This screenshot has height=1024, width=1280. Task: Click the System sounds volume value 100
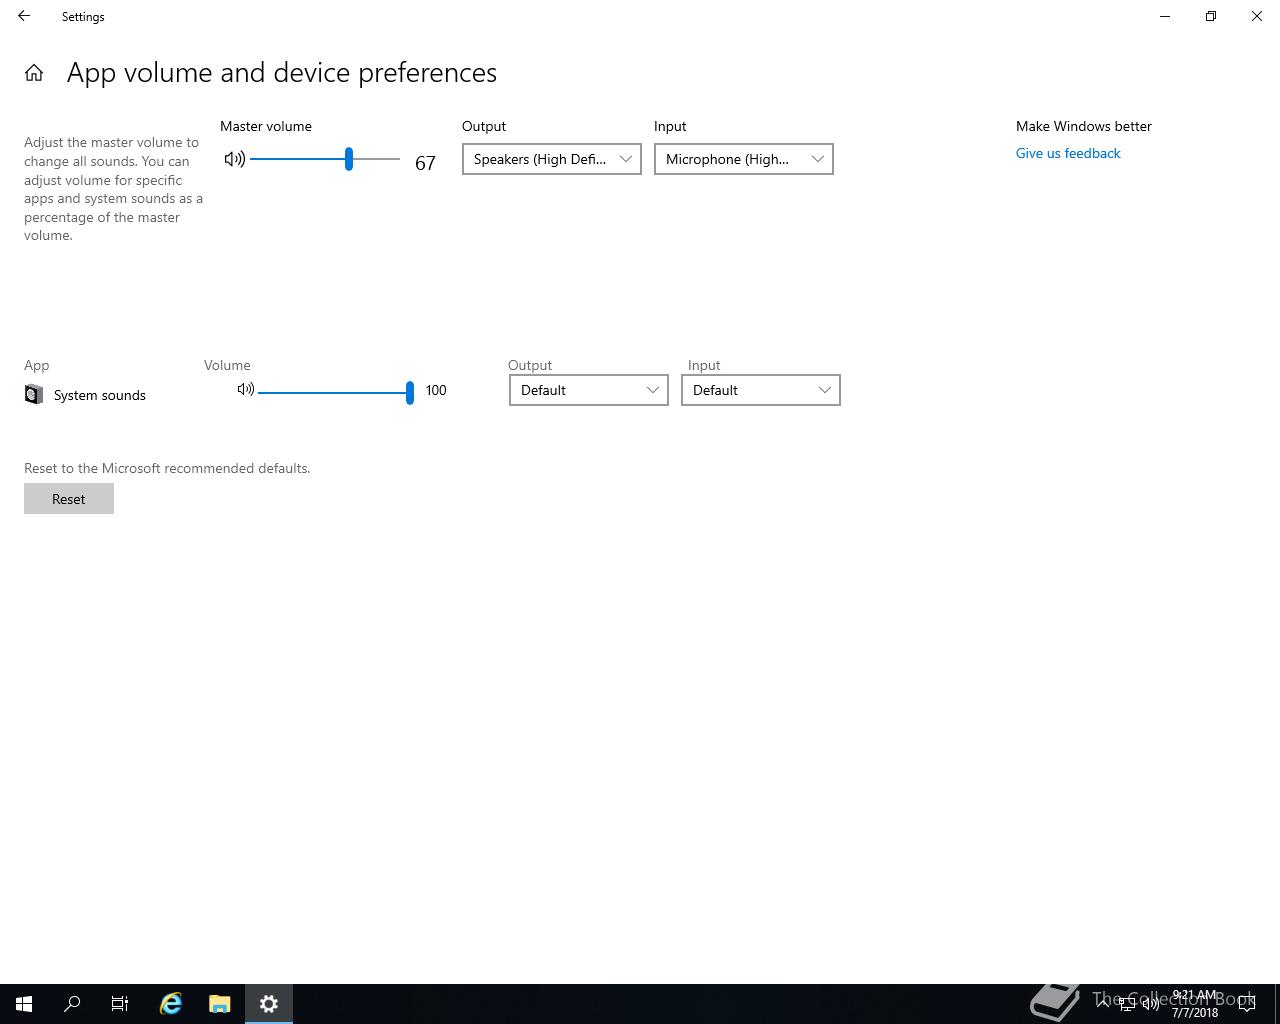(x=436, y=390)
